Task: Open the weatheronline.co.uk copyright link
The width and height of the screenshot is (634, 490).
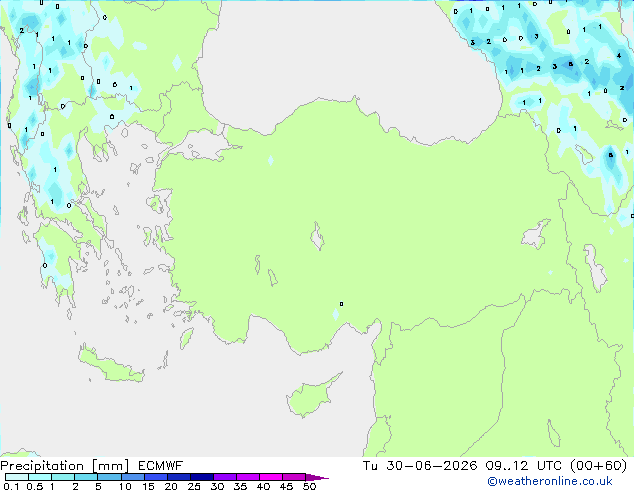Action: point(550,481)
